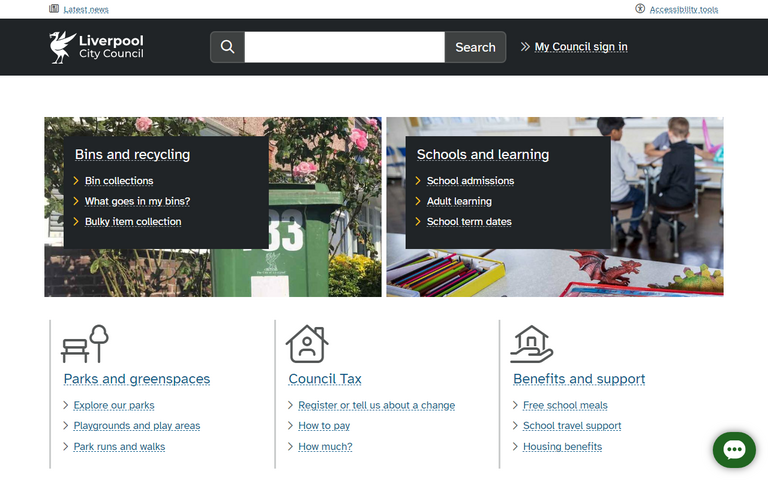Focus the site search text field
This screenshot has height=480, width=768.
[x=344, y=47]
